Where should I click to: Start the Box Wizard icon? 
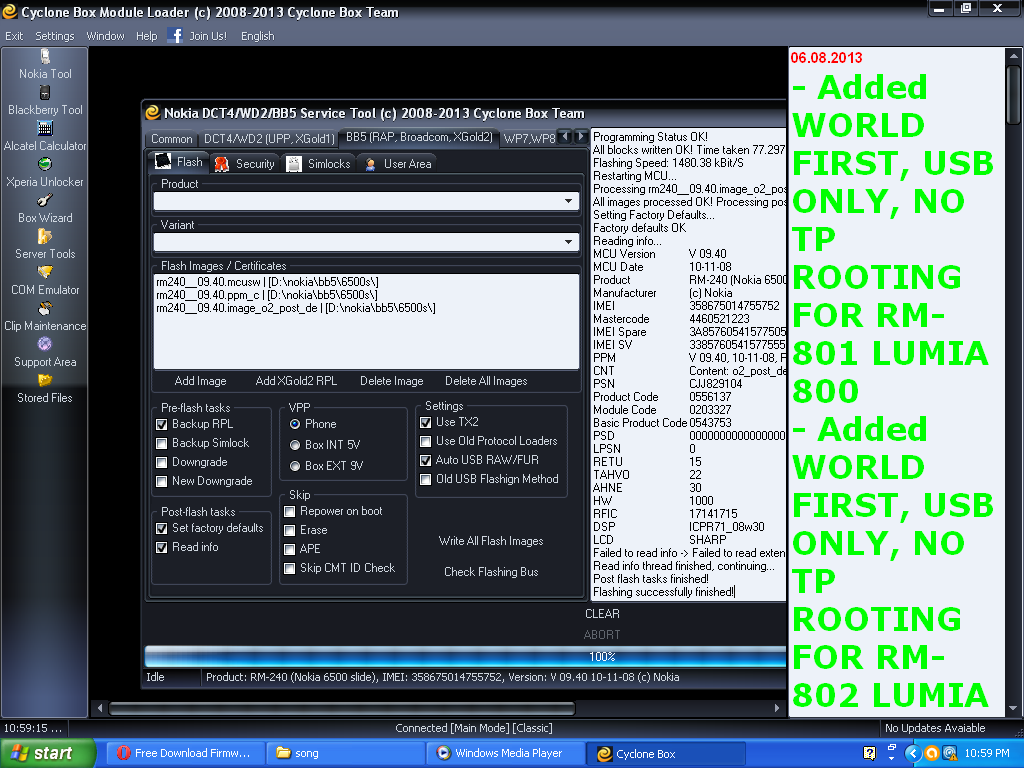point(45,201)
